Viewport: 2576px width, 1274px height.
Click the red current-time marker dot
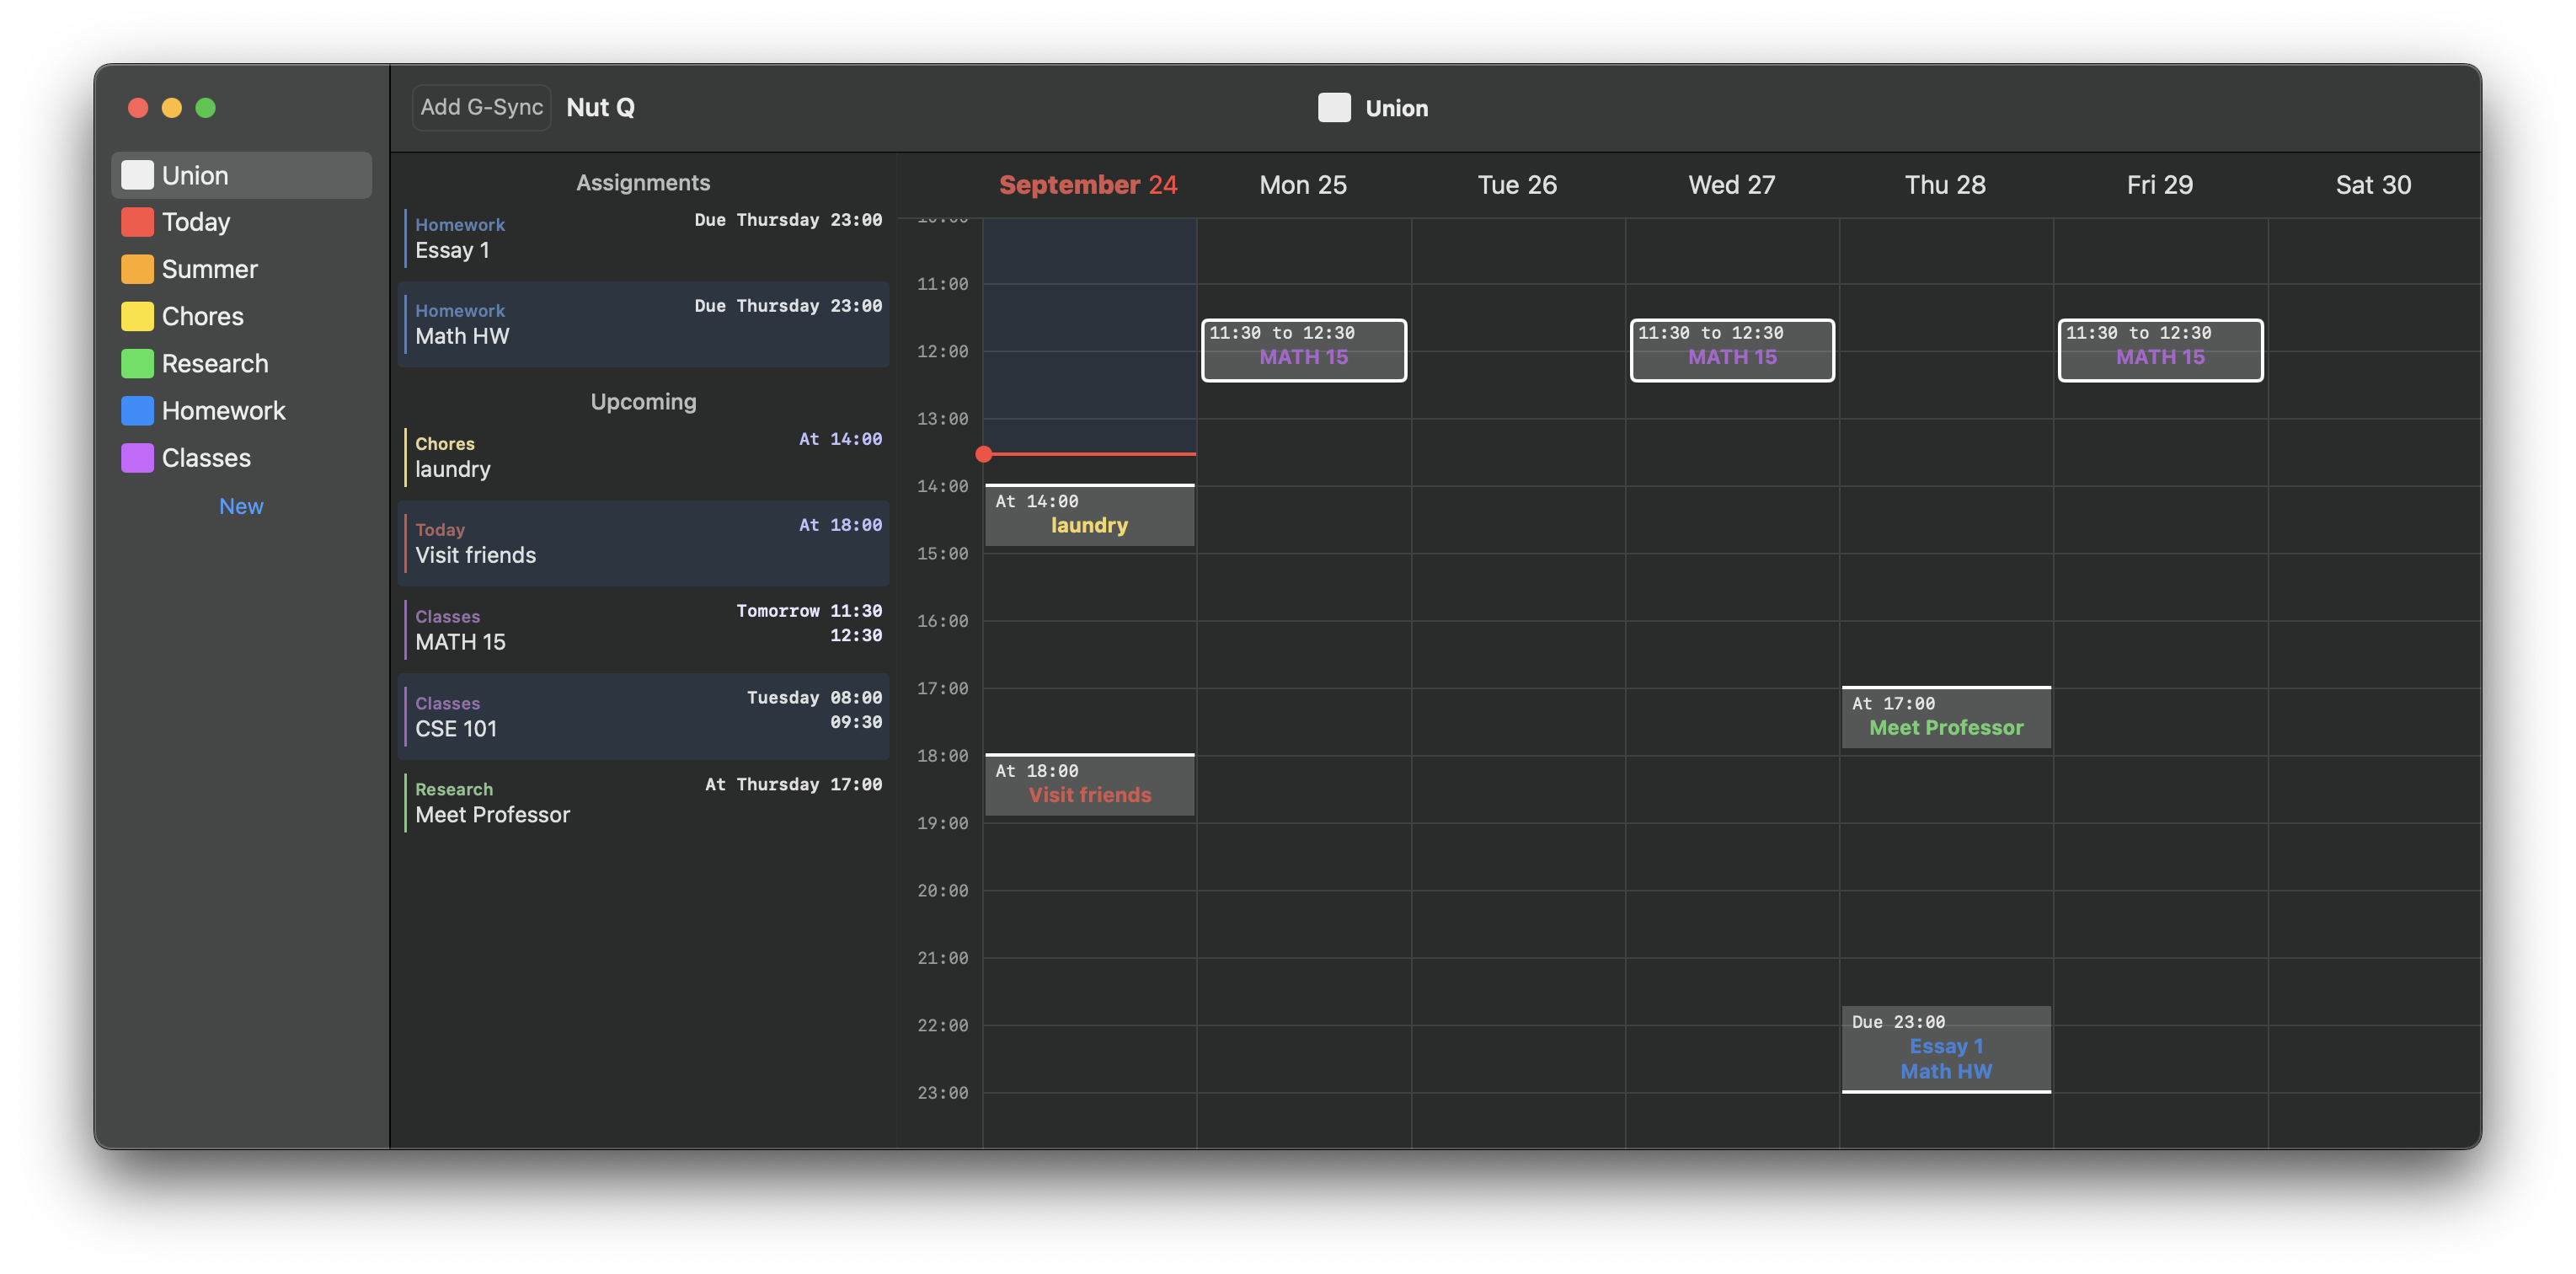984,454
